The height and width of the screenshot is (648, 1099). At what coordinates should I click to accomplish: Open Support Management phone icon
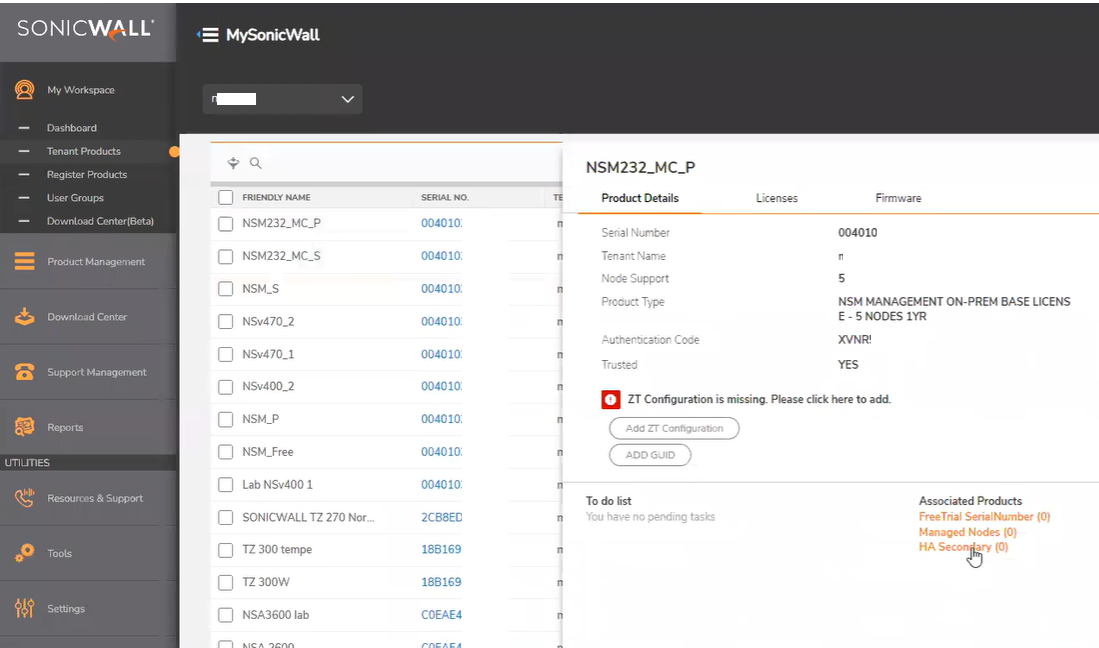point(25,372)
